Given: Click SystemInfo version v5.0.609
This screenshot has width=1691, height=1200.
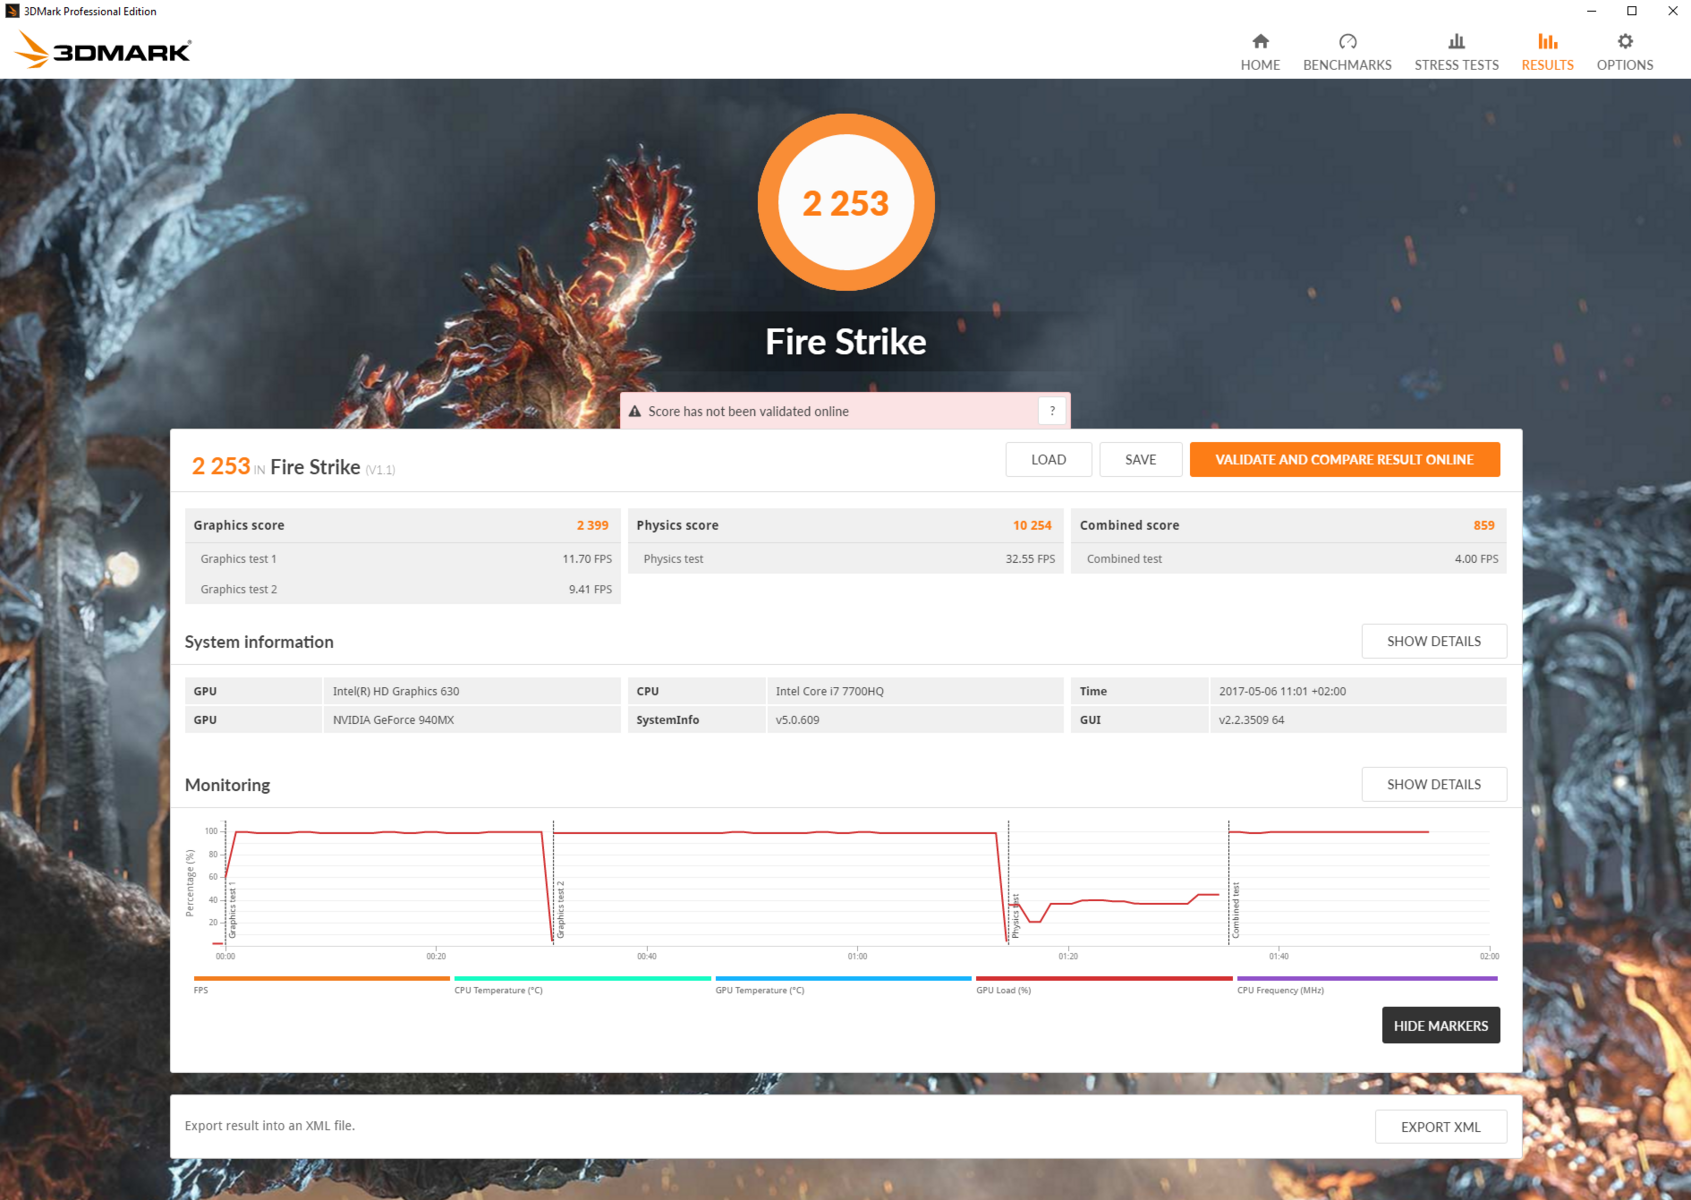Looking at the screenshot, I should (x=797, y=720).
